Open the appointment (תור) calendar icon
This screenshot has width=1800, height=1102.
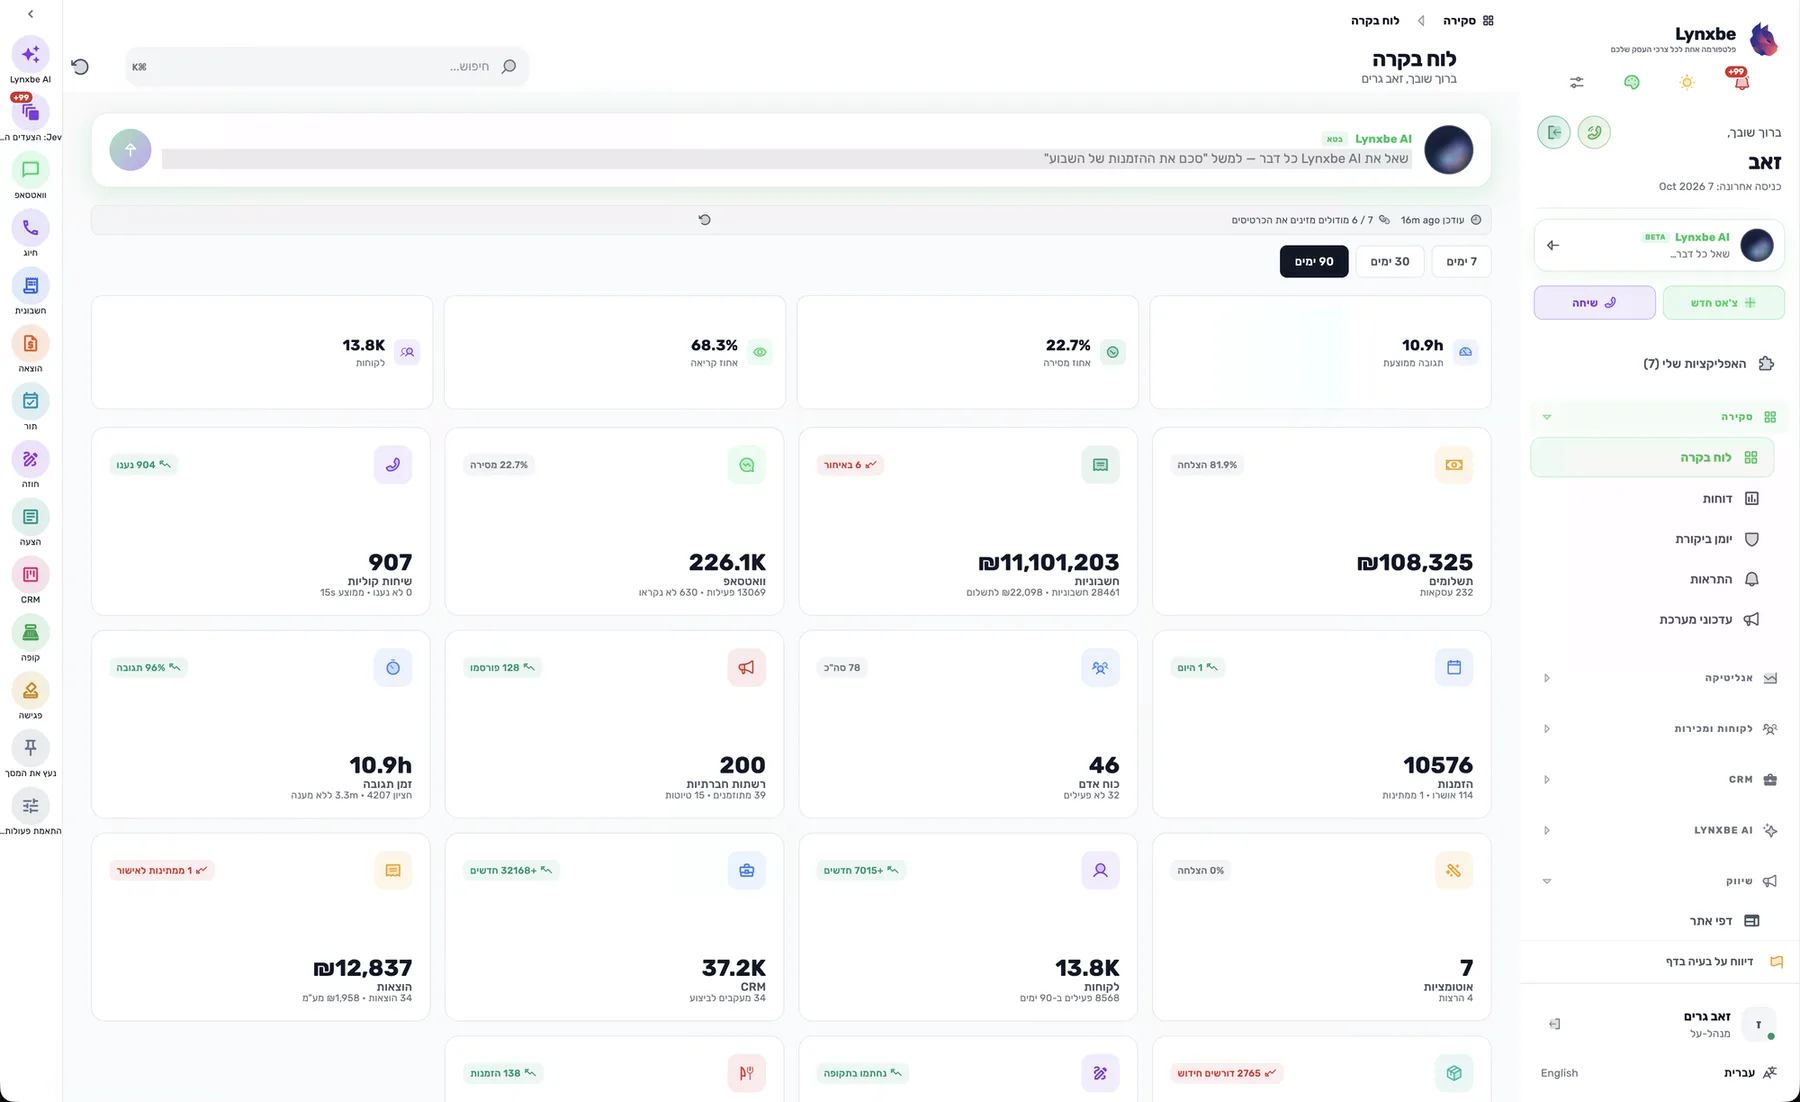pyautogui.click(x=30, y=401)
